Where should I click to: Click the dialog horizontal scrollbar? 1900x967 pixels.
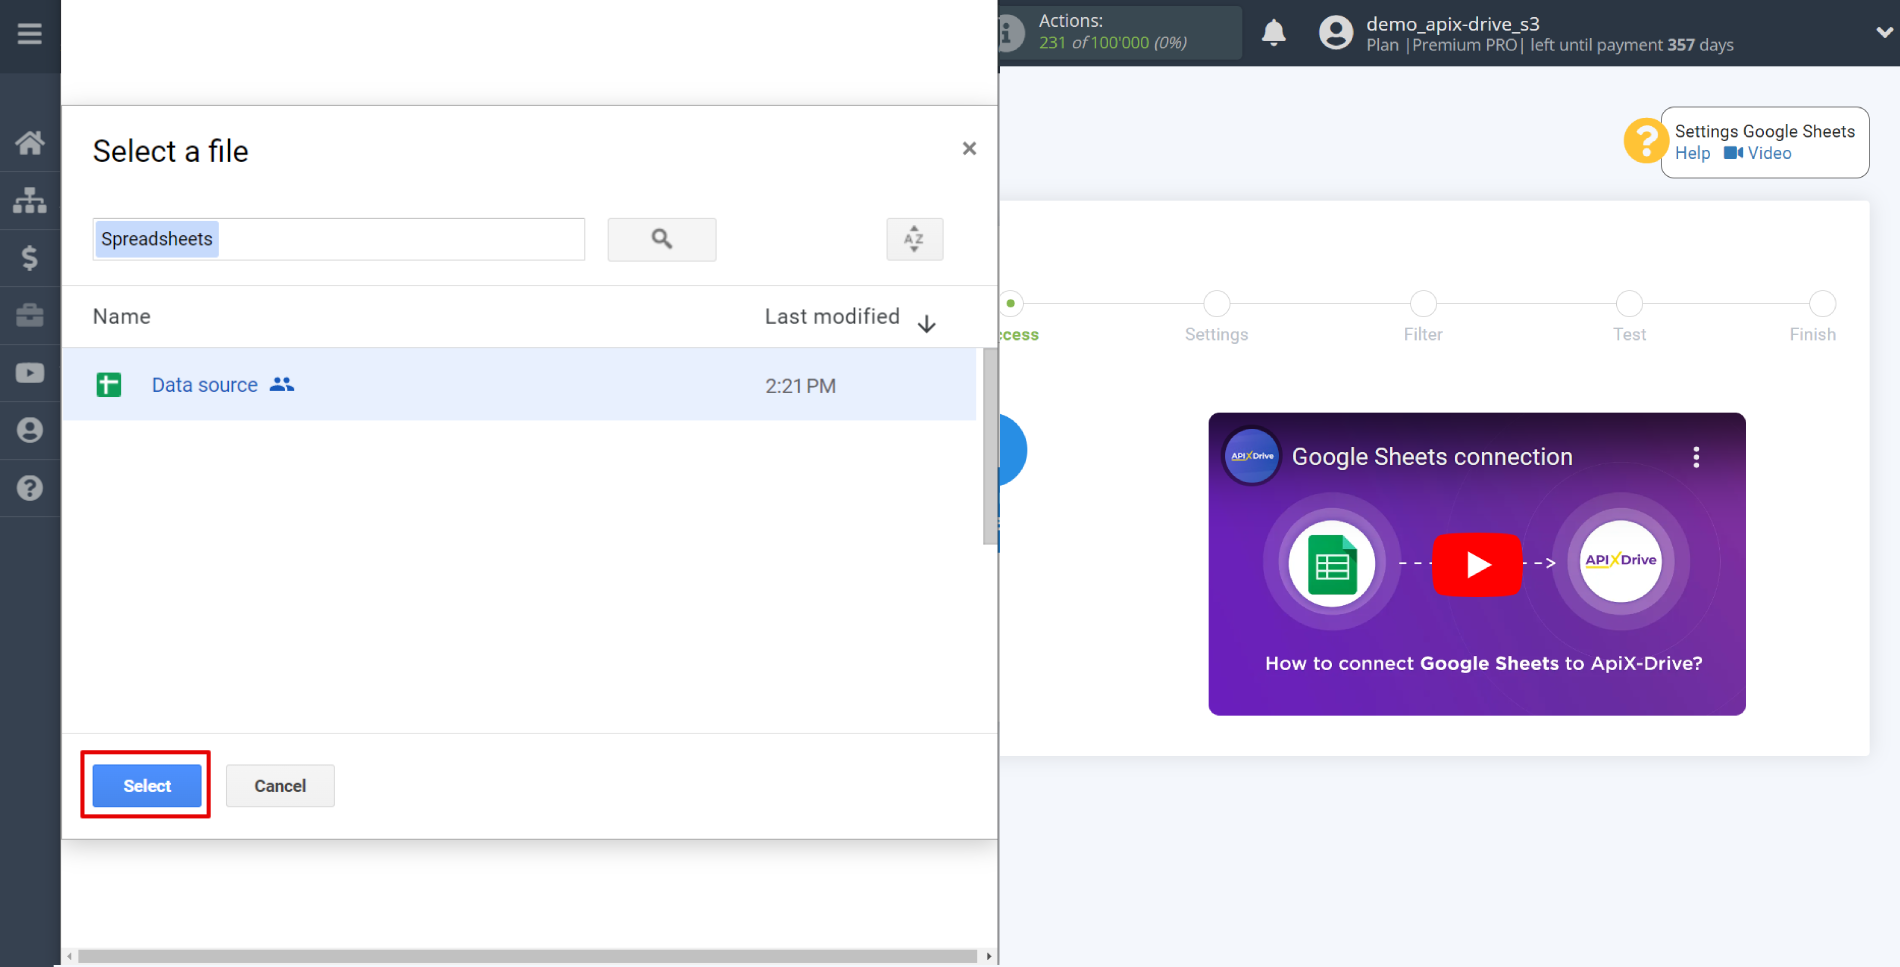tap(528, 956)
